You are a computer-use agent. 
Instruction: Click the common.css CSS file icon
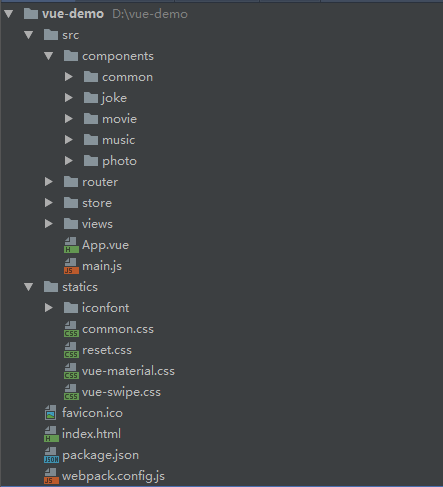point(71,329)
